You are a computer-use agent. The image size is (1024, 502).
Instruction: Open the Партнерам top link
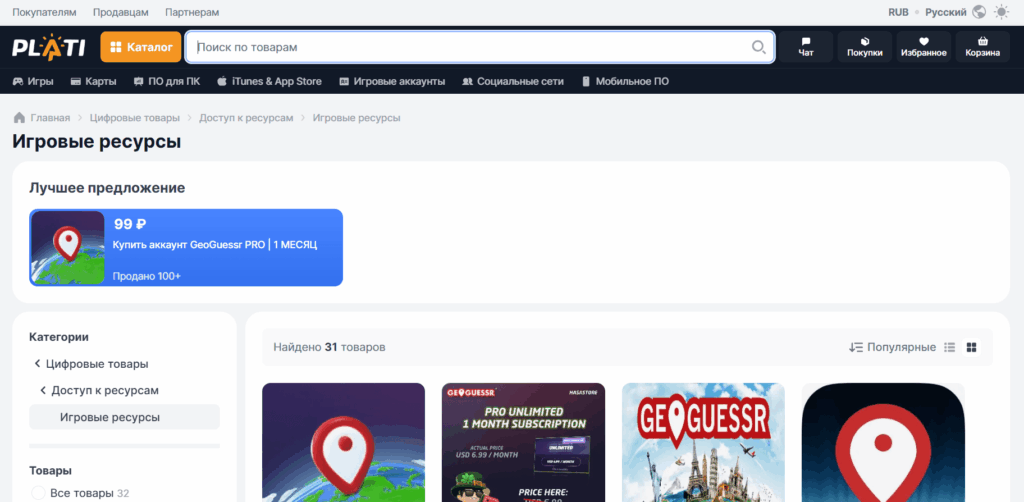192,12
